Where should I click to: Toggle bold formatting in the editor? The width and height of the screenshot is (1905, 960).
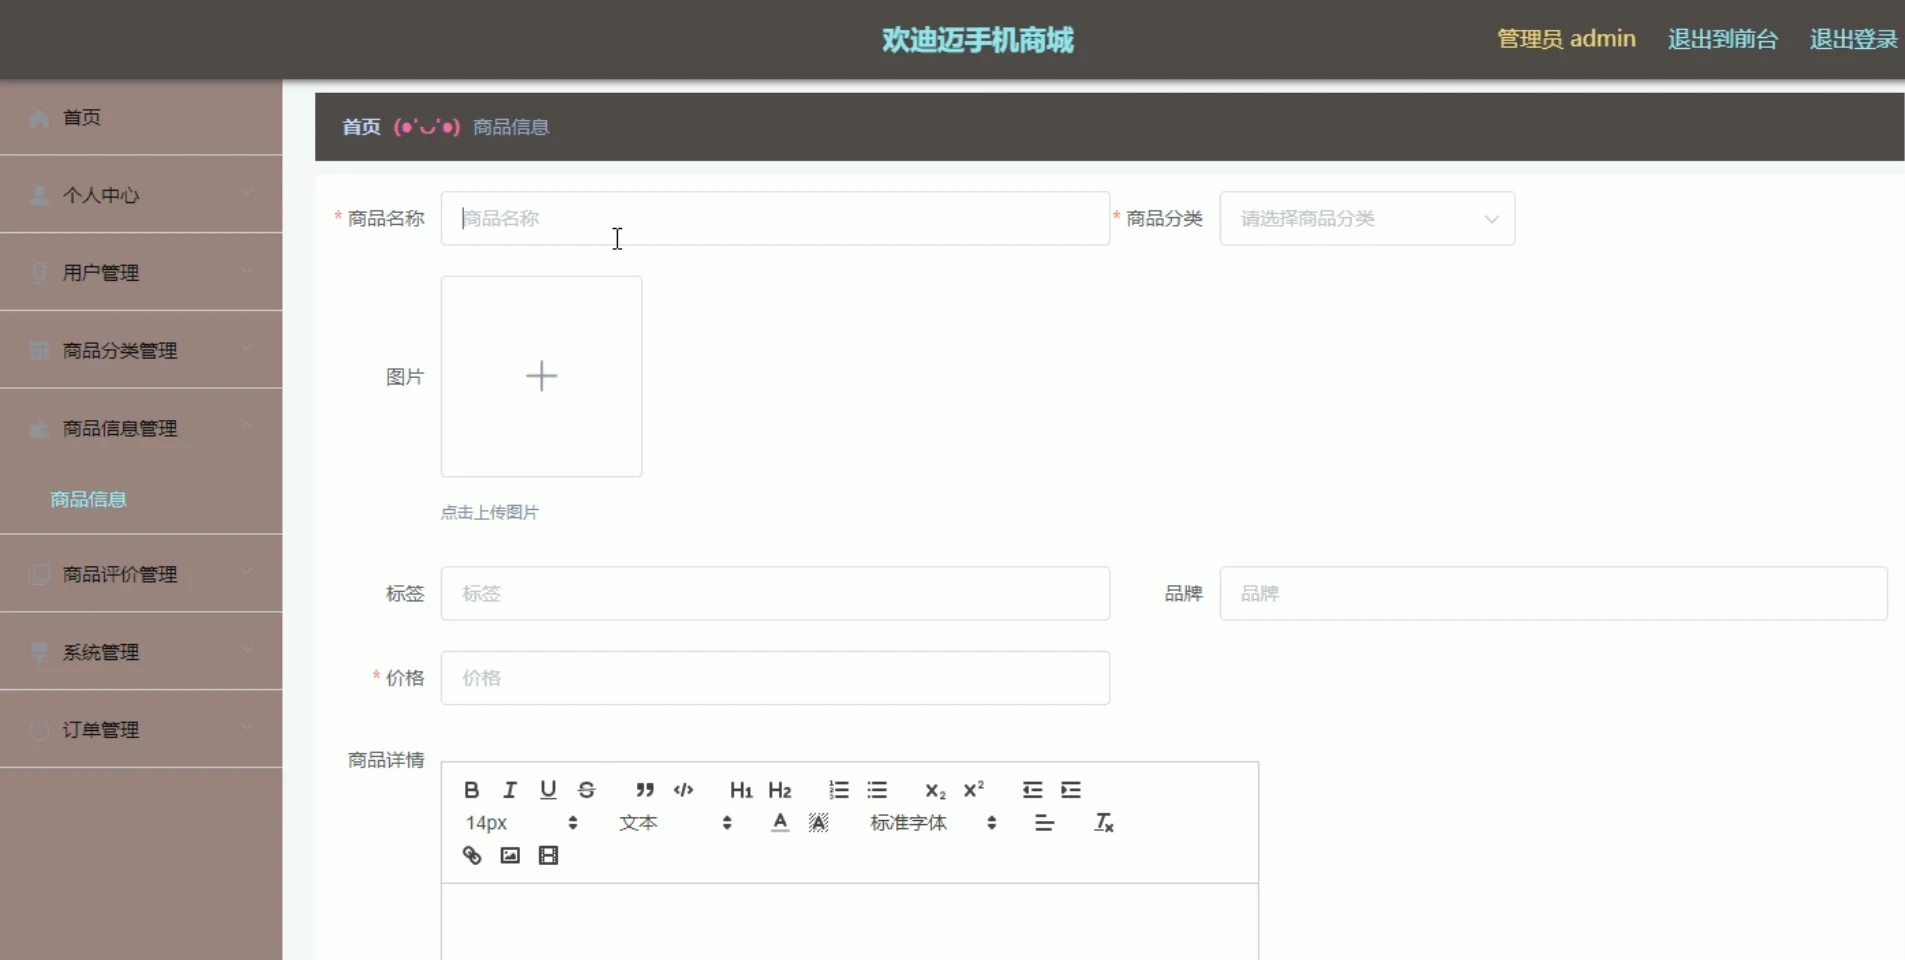[x=470, y=789]
